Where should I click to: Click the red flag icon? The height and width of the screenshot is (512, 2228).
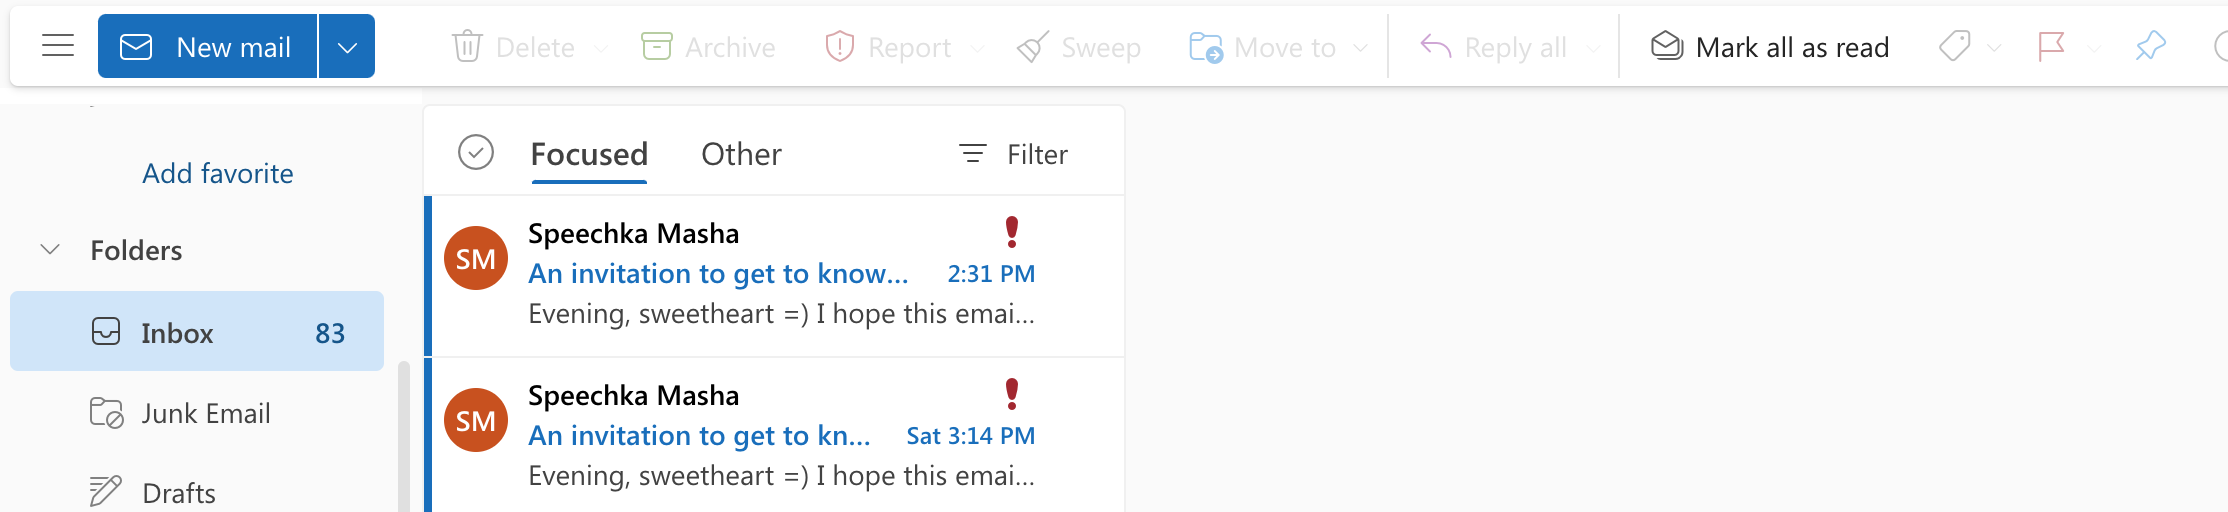click(2051, 46)
